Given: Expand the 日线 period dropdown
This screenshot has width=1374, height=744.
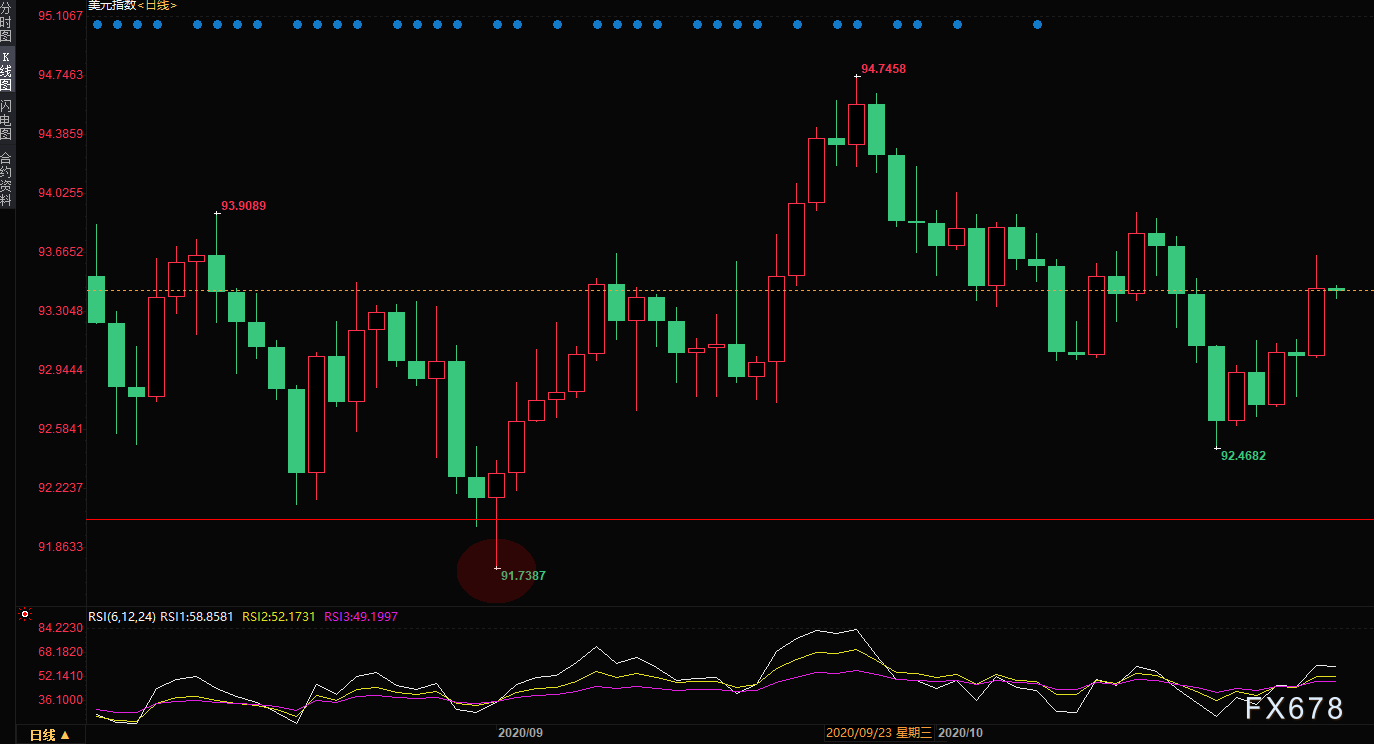Looking at the screenshot, I should pos(49,735).
